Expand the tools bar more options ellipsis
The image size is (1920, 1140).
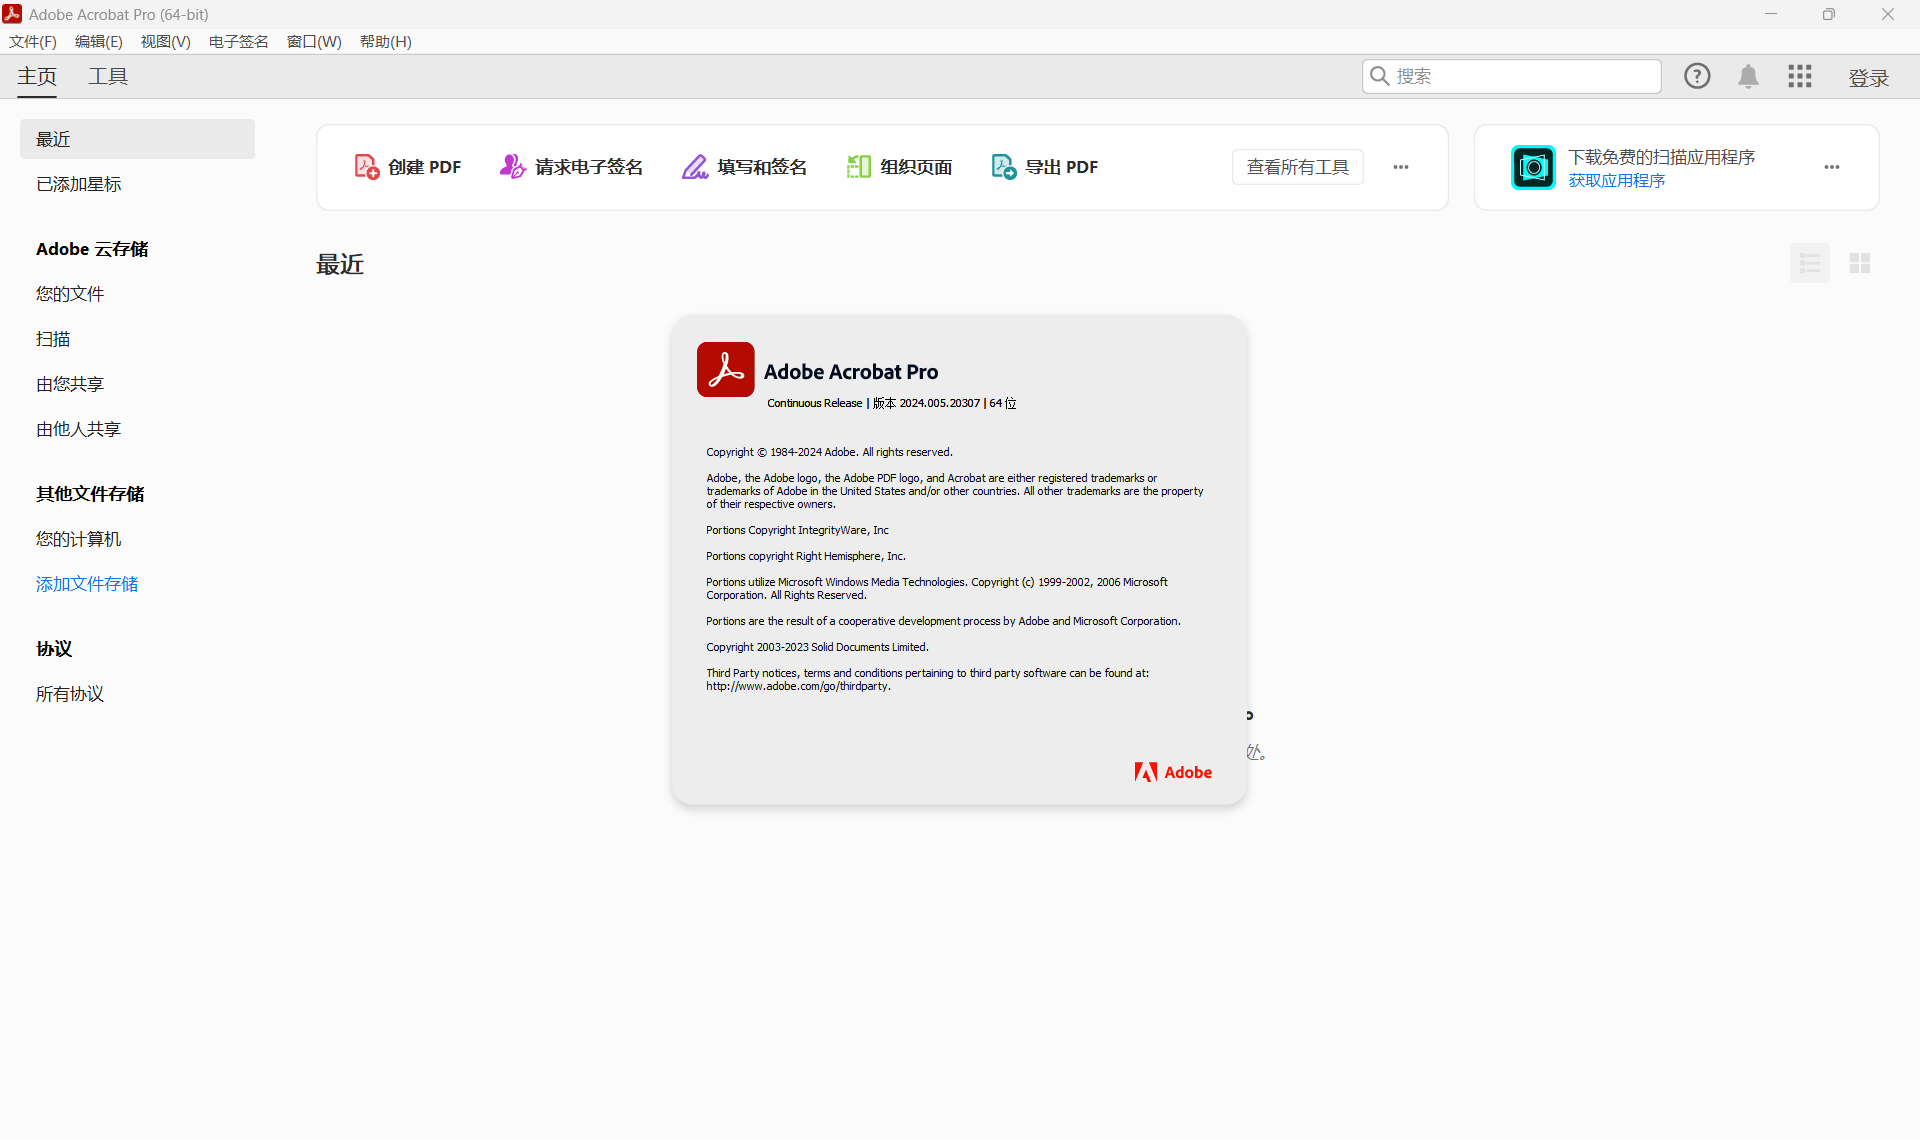click(1401, 167)
